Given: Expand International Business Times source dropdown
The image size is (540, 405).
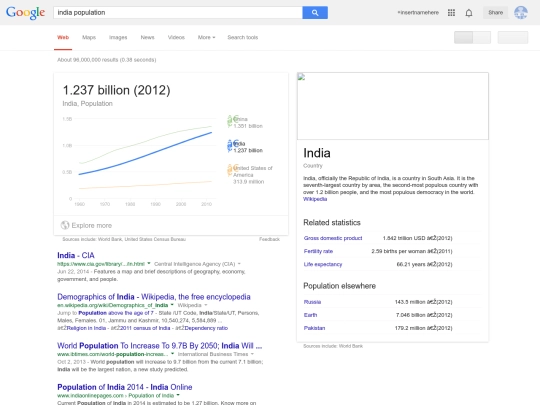Looking at the screenshot, I should click(252, 354).
